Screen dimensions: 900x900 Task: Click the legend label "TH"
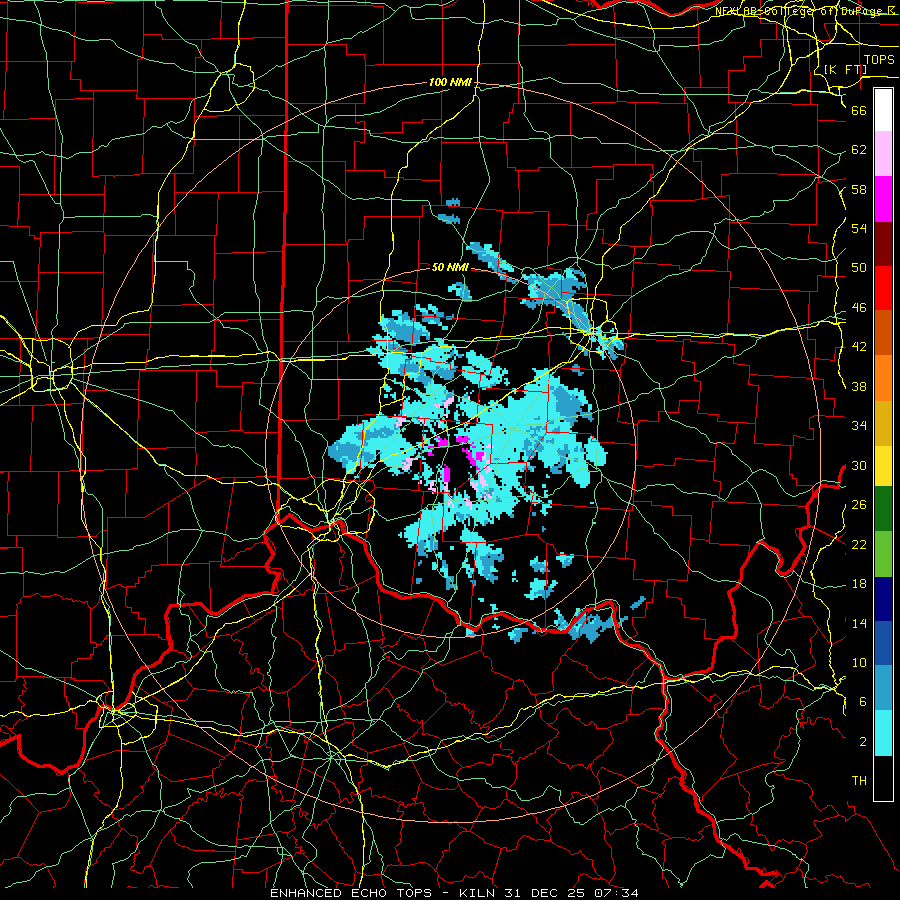point(859,781)
